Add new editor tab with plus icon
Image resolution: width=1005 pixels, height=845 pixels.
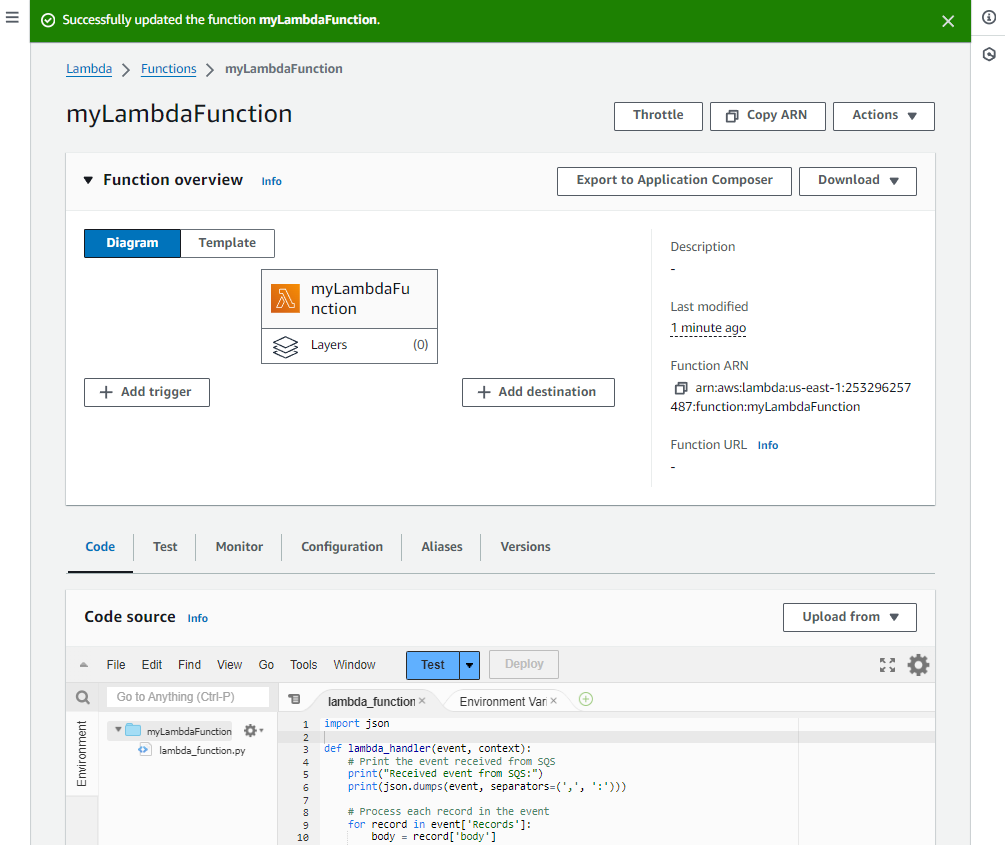coord(586,699)
